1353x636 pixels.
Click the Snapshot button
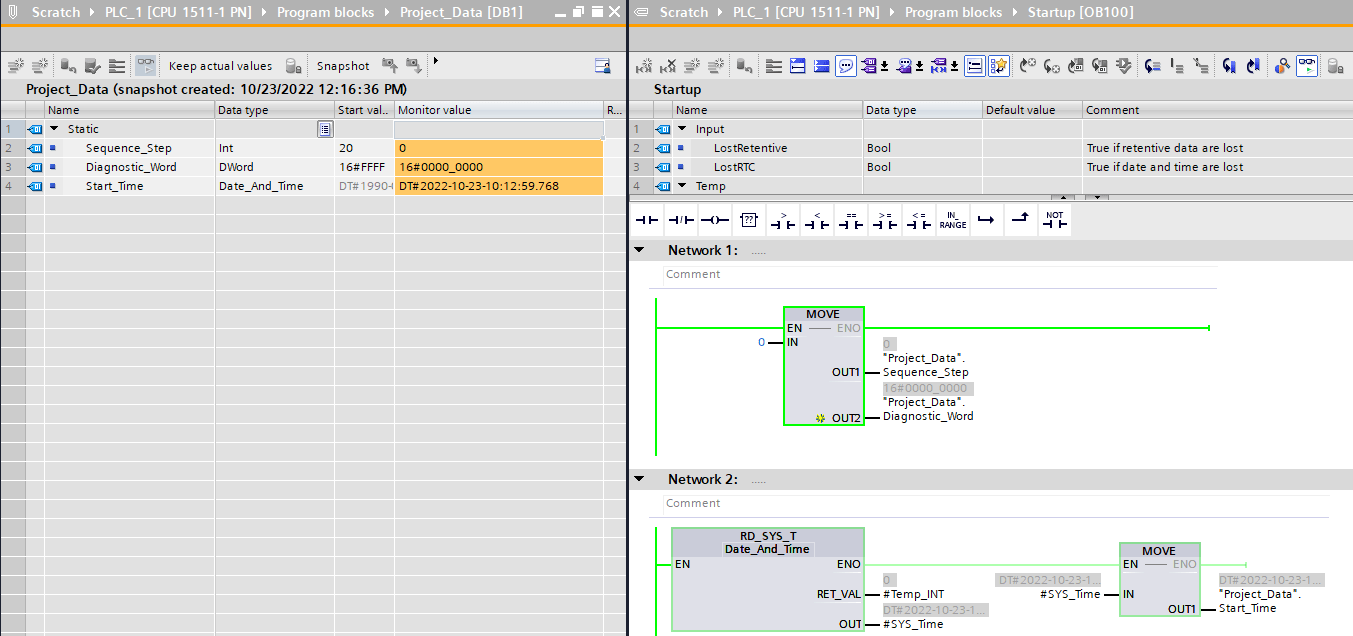coord(342,66)
